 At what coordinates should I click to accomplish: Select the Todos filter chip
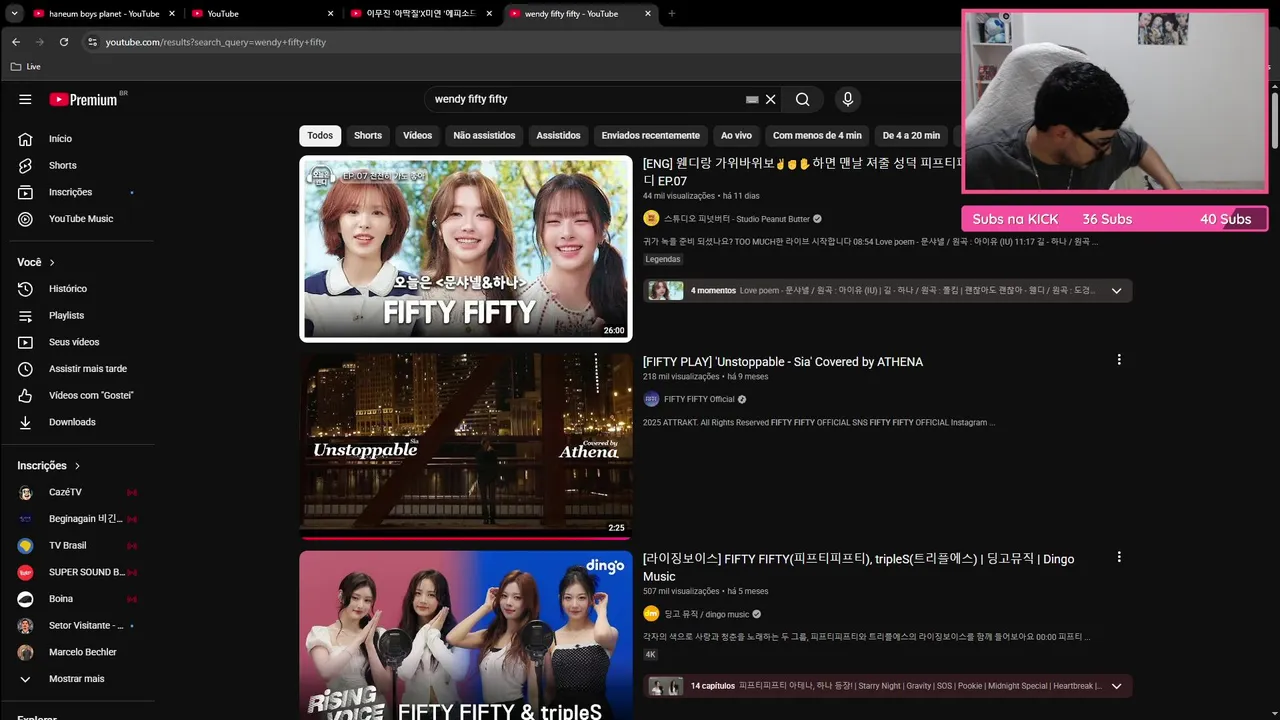click(x=320, y=136)
